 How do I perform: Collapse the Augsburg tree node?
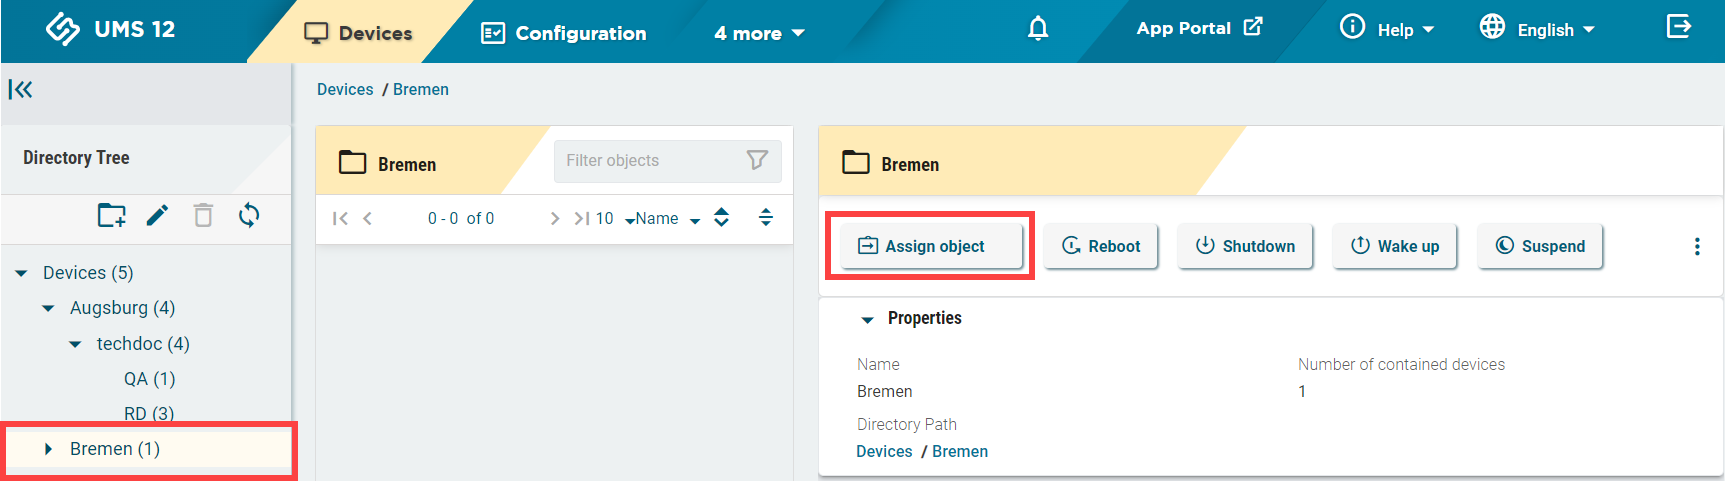(48, 308)
